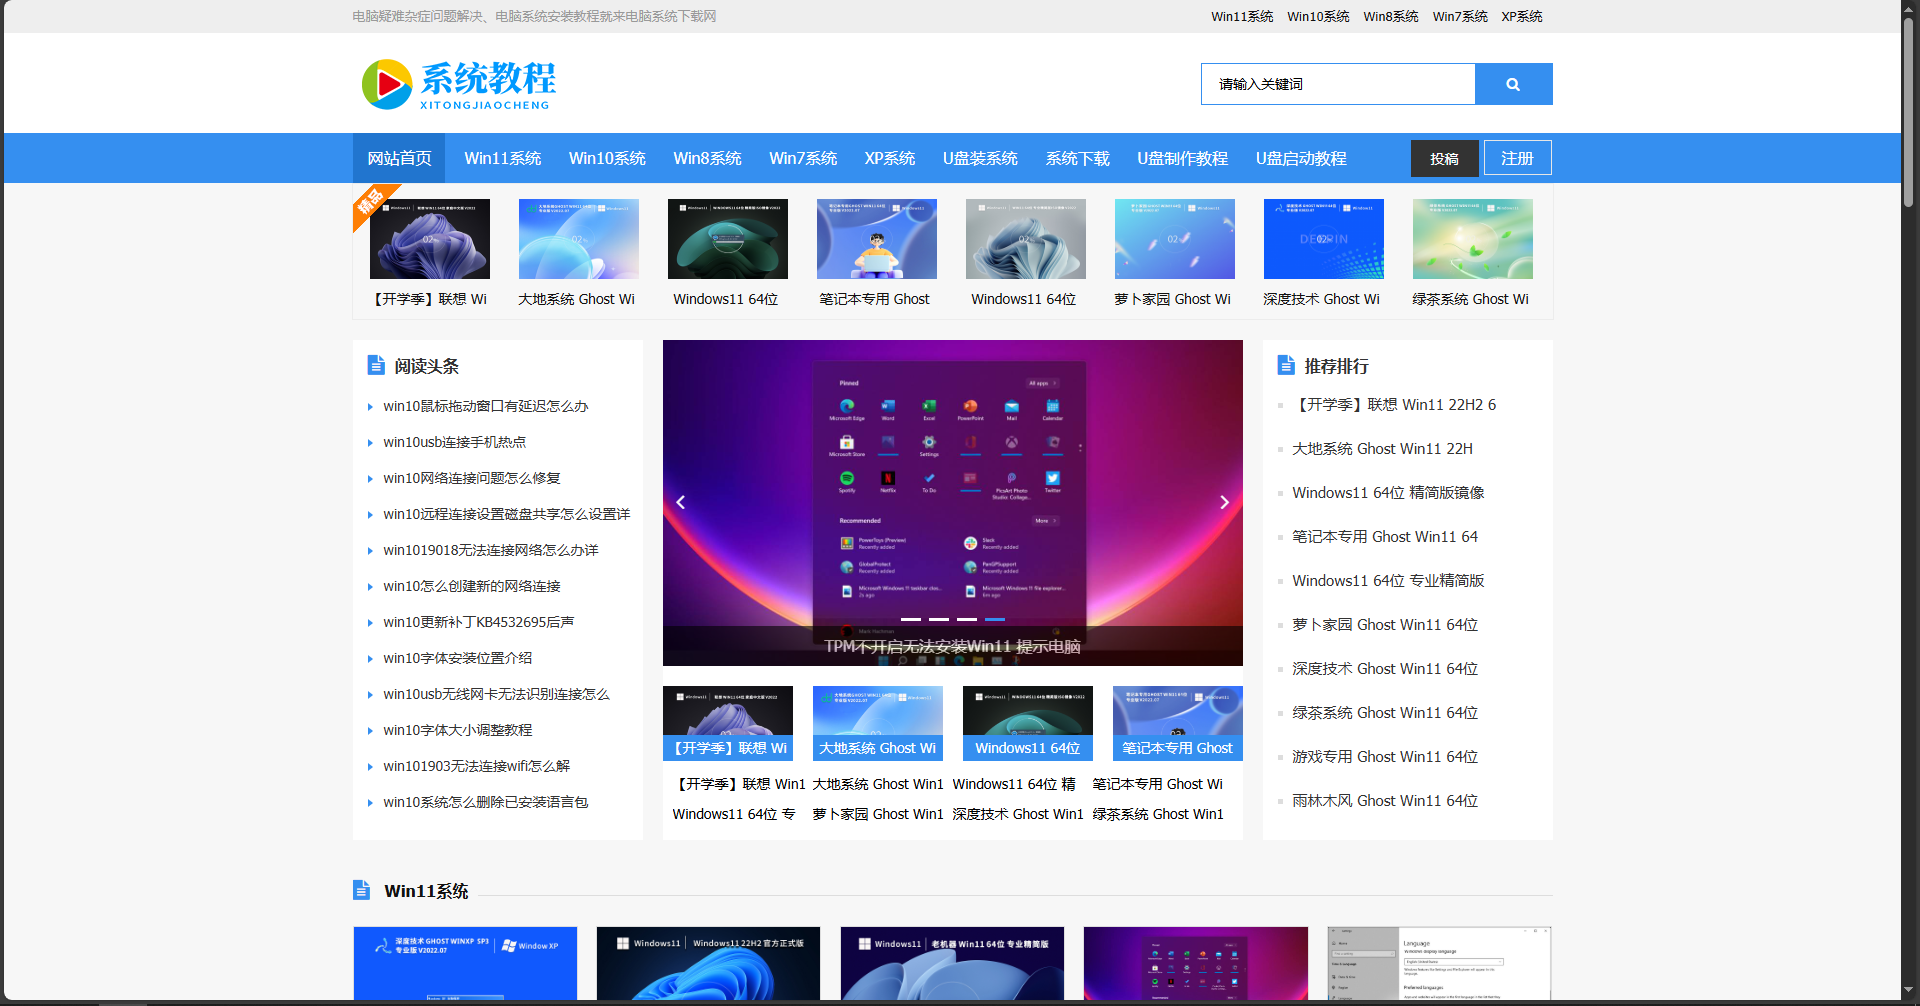Click the 投稿 button

(1444, 157)
